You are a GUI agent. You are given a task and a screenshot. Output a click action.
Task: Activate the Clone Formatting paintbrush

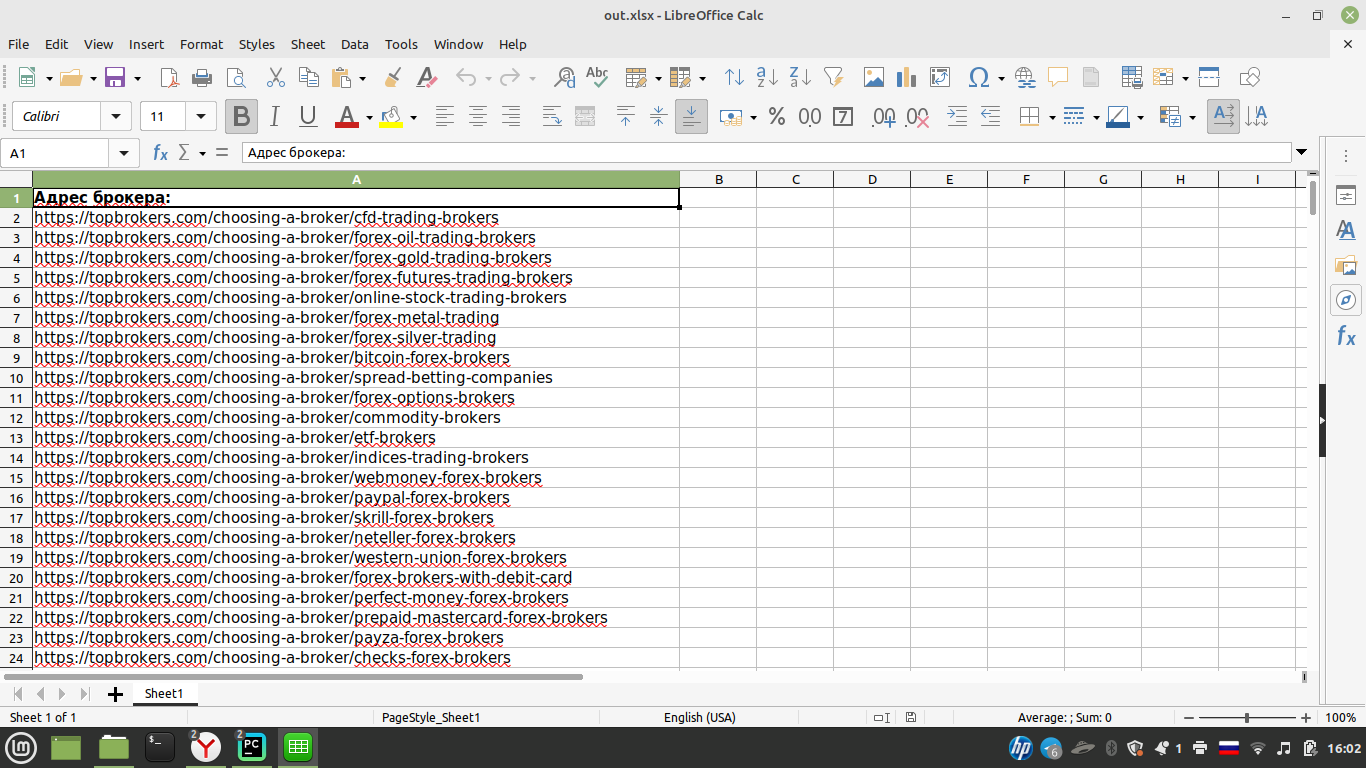393,77
